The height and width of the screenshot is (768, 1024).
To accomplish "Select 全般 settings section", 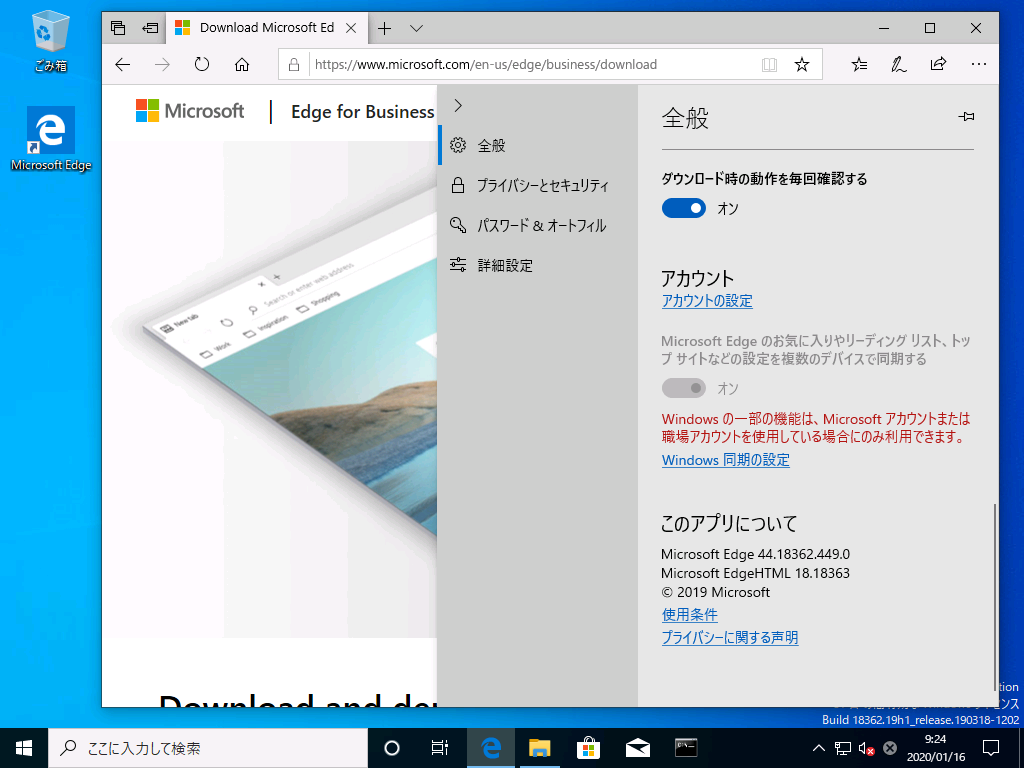I will click(537, 146).
